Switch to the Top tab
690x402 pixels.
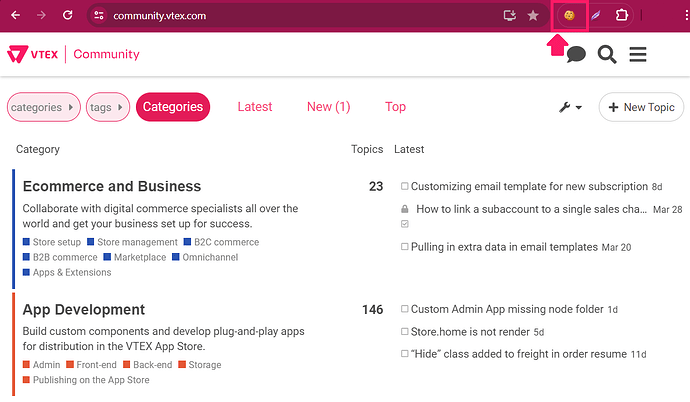[395, 107]
